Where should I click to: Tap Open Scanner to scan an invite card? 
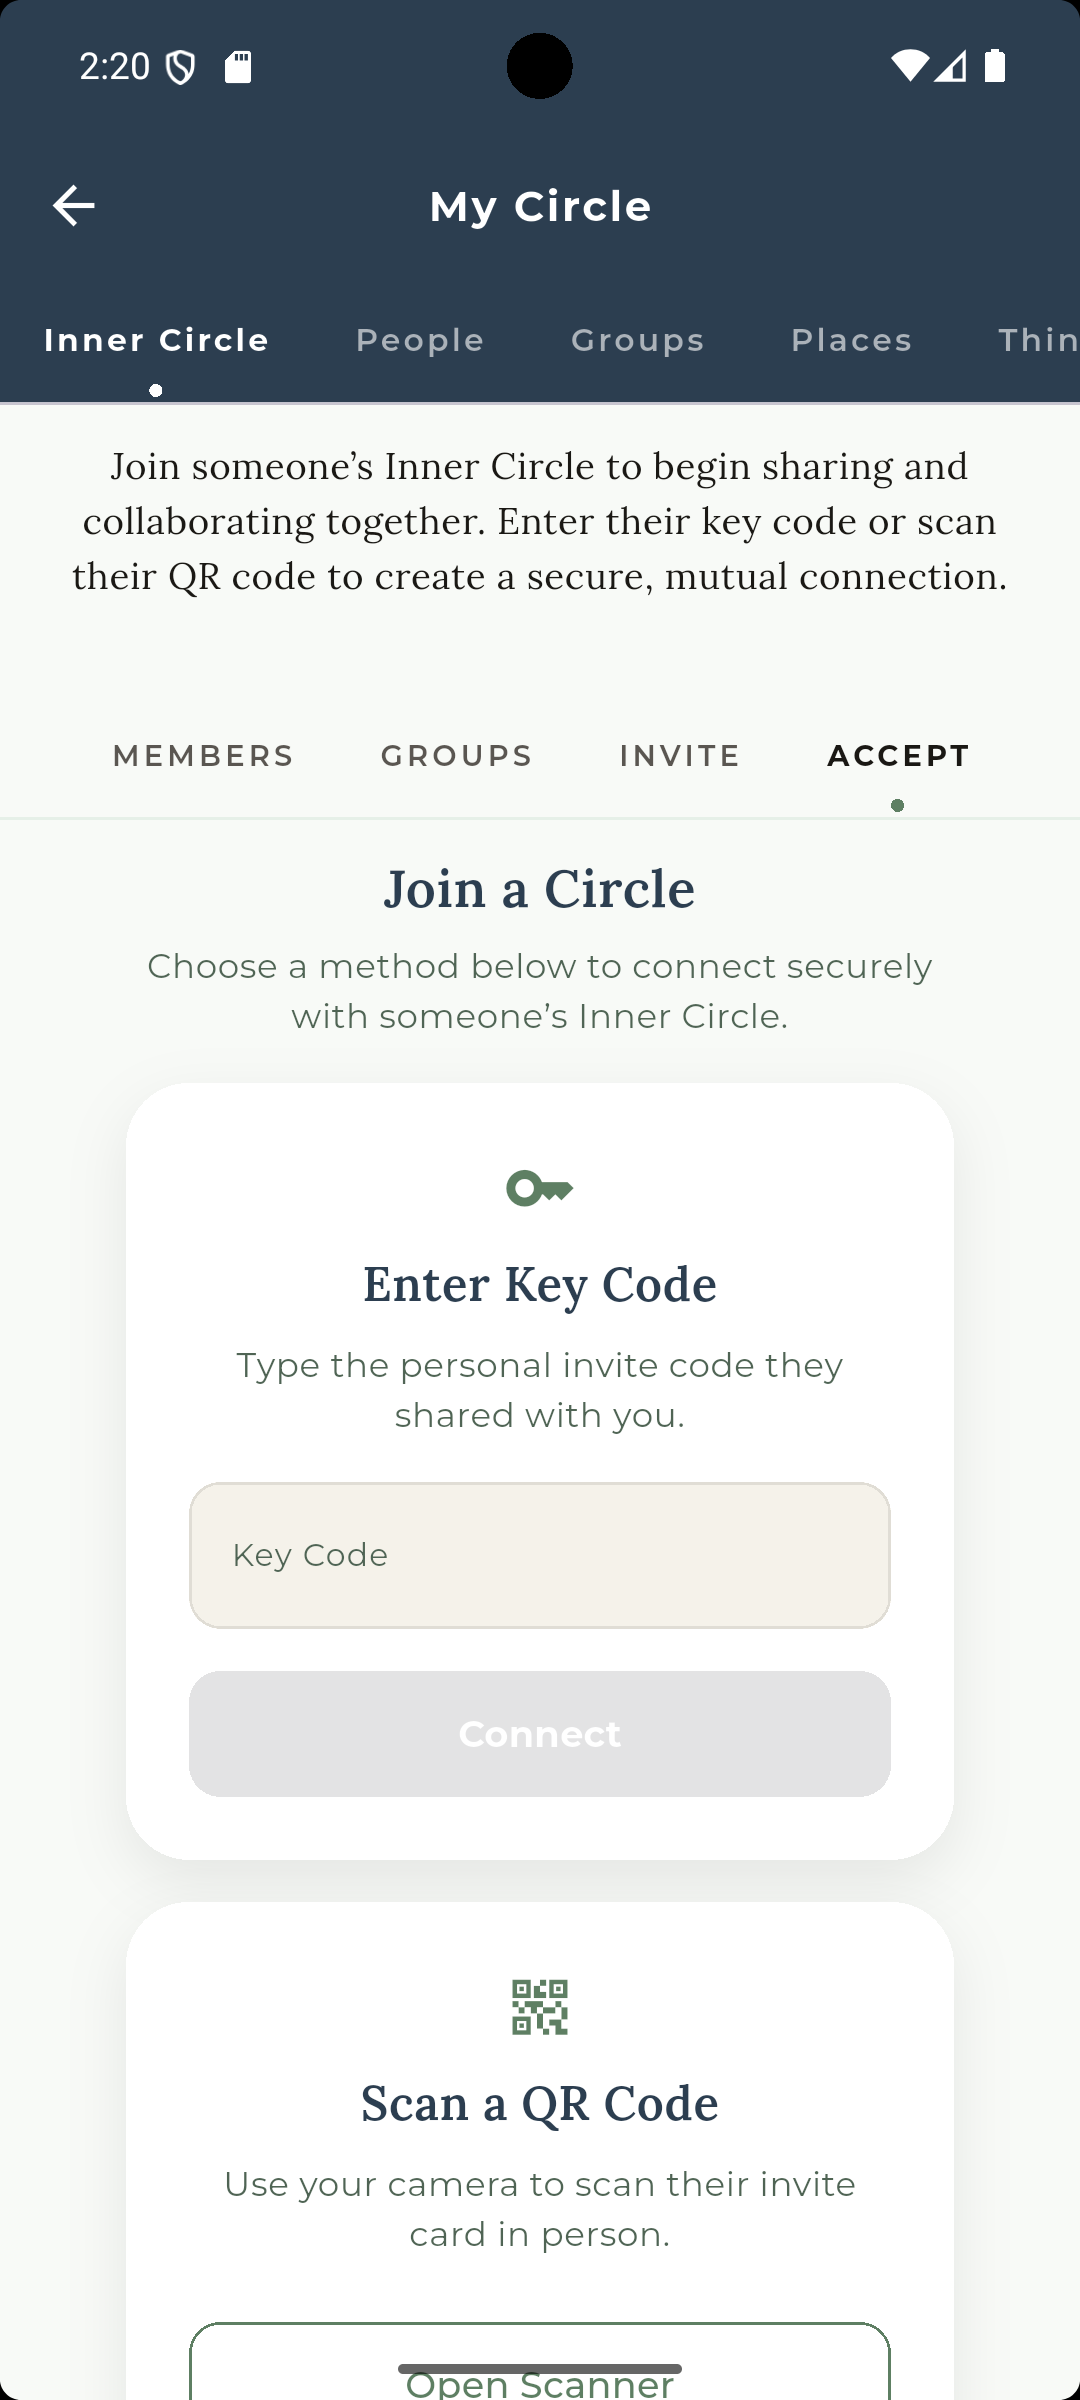[x=539, y=2383]
